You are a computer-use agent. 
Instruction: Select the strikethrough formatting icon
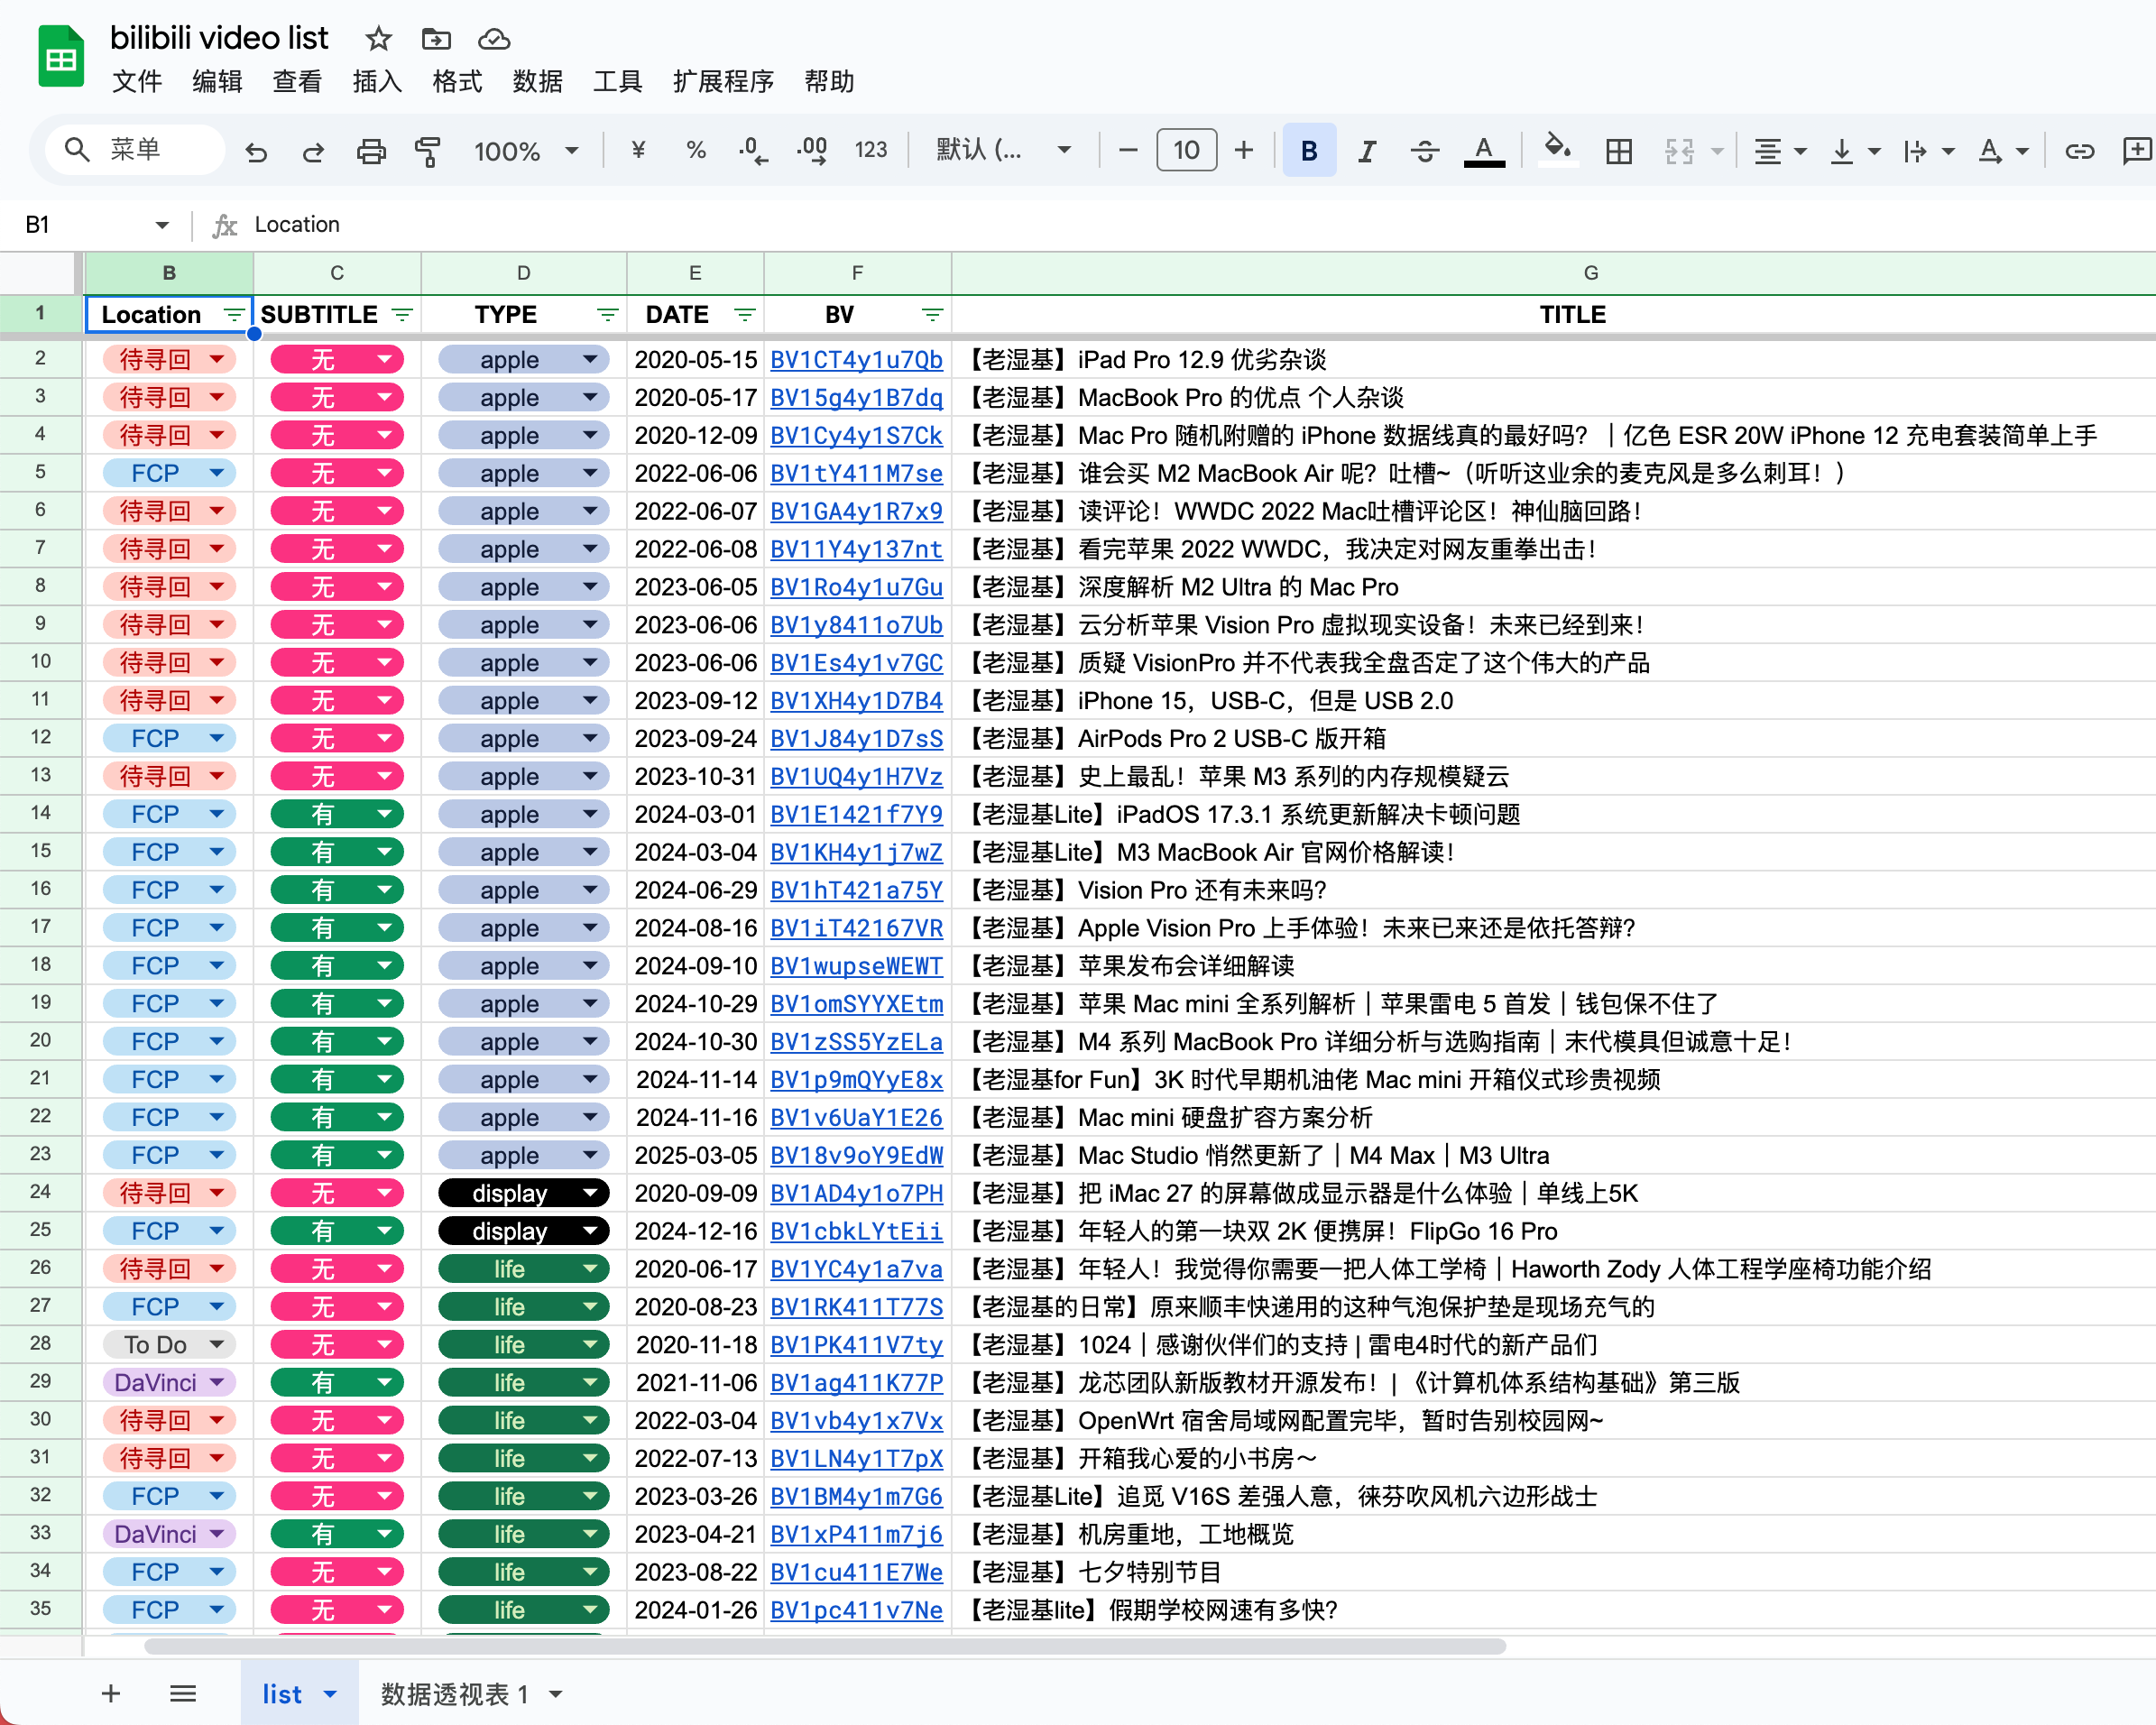coord(1425,150)
